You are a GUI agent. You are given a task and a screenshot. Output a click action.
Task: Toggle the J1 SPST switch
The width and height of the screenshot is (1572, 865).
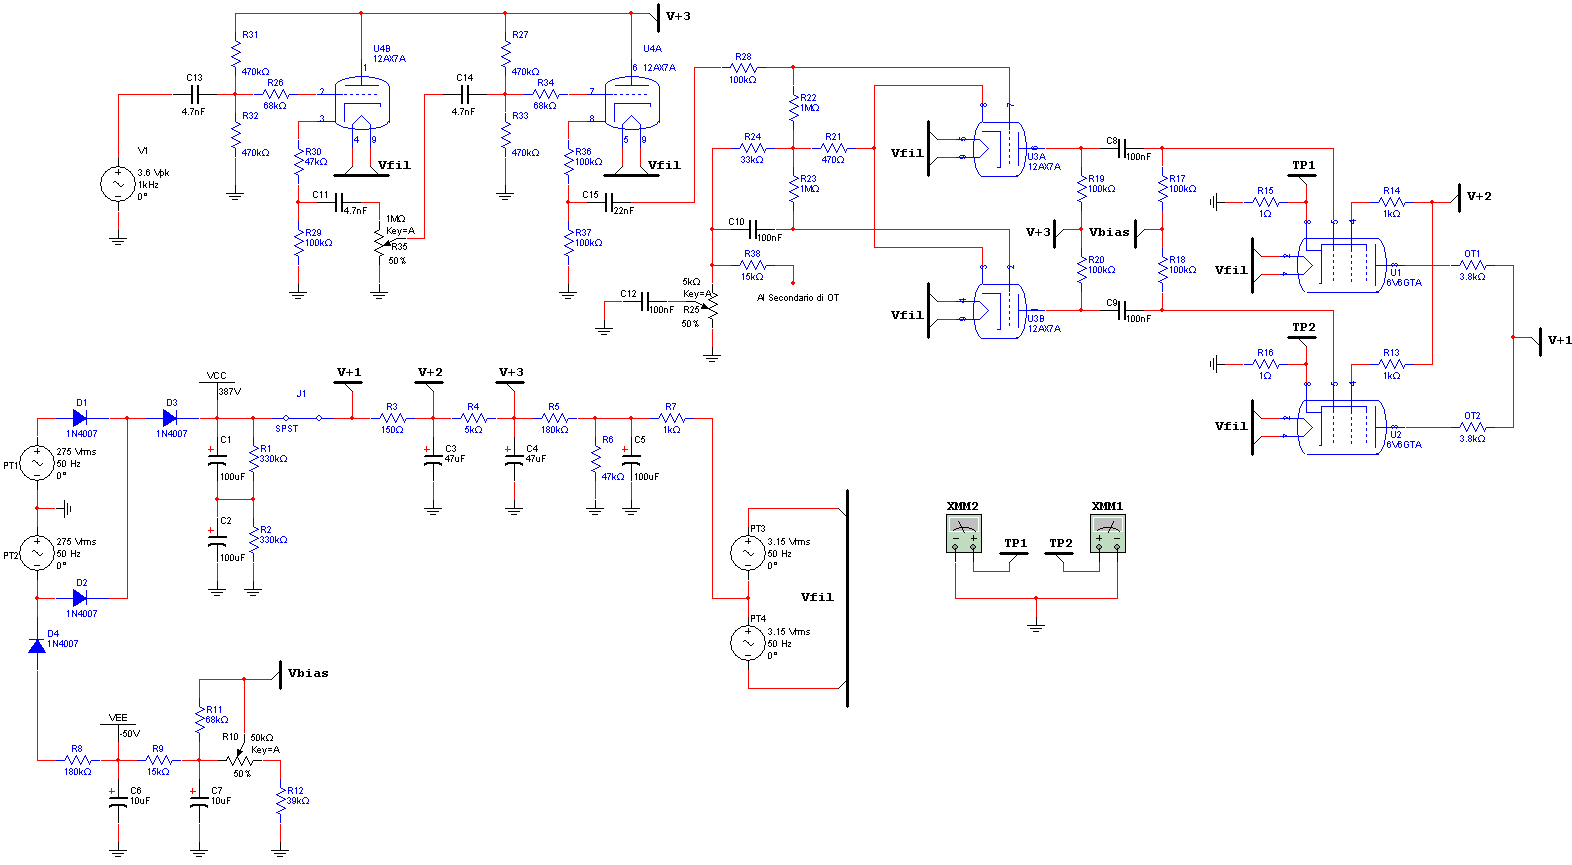[302, 418]
